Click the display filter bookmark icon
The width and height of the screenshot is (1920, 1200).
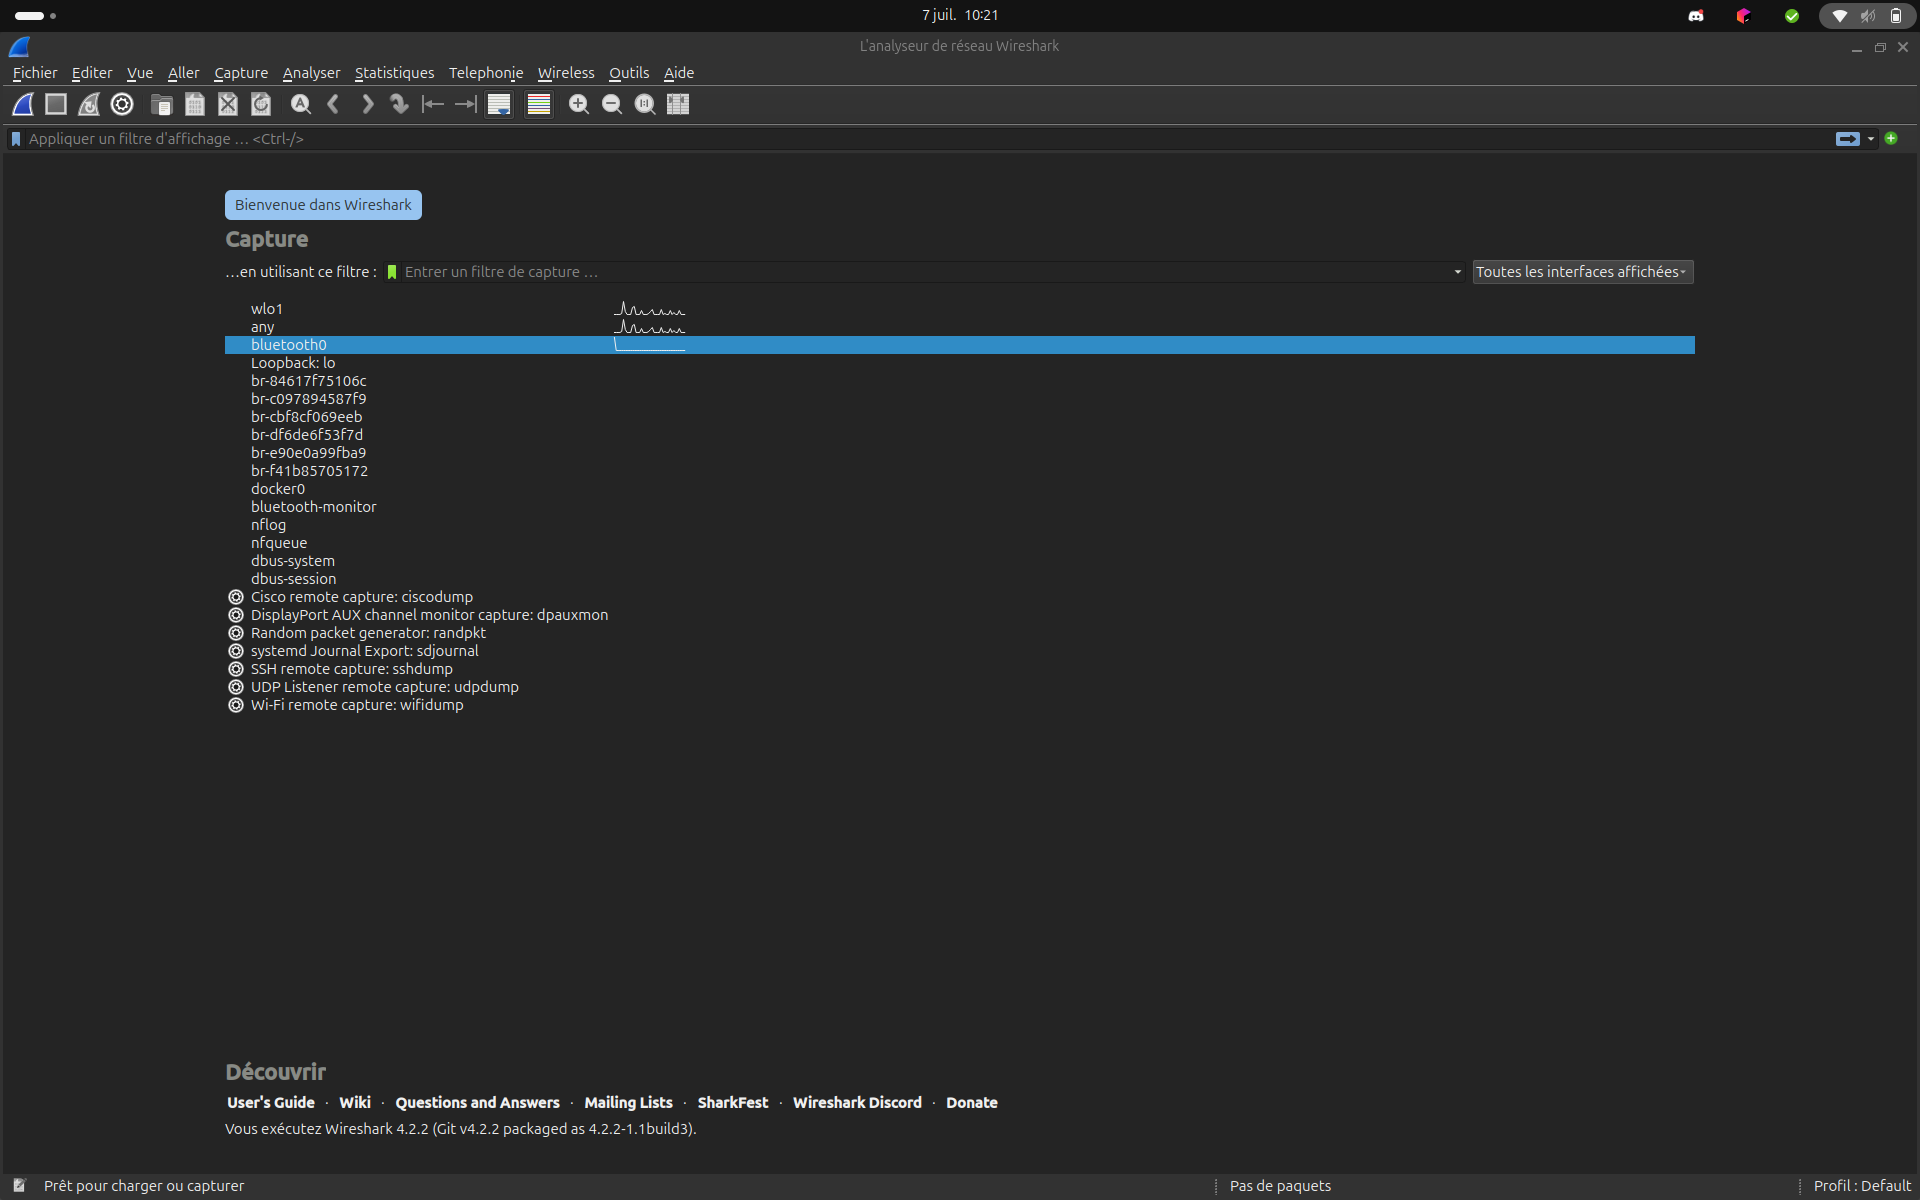click(x=16, y=139)
